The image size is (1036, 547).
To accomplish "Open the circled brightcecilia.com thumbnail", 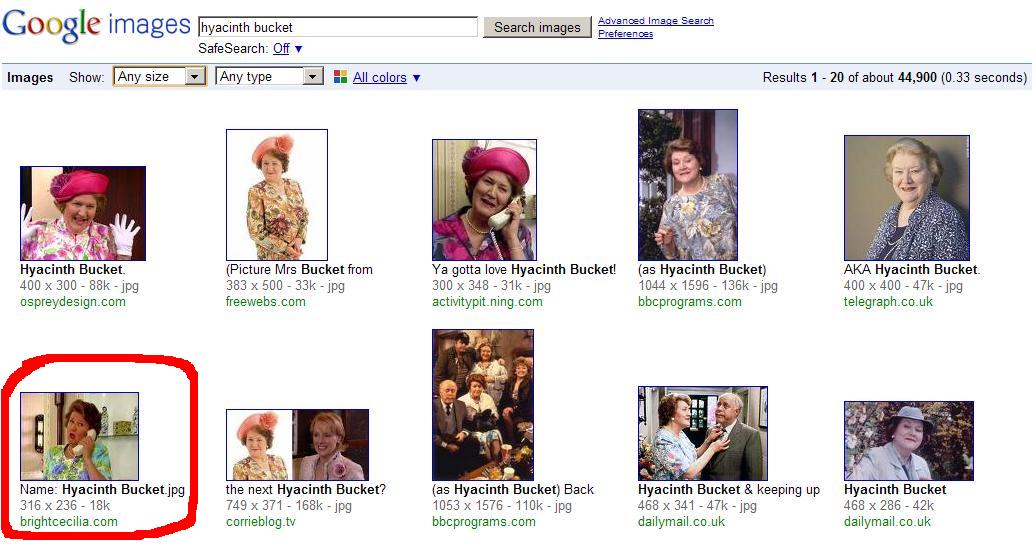I will [x=80, y=436].
